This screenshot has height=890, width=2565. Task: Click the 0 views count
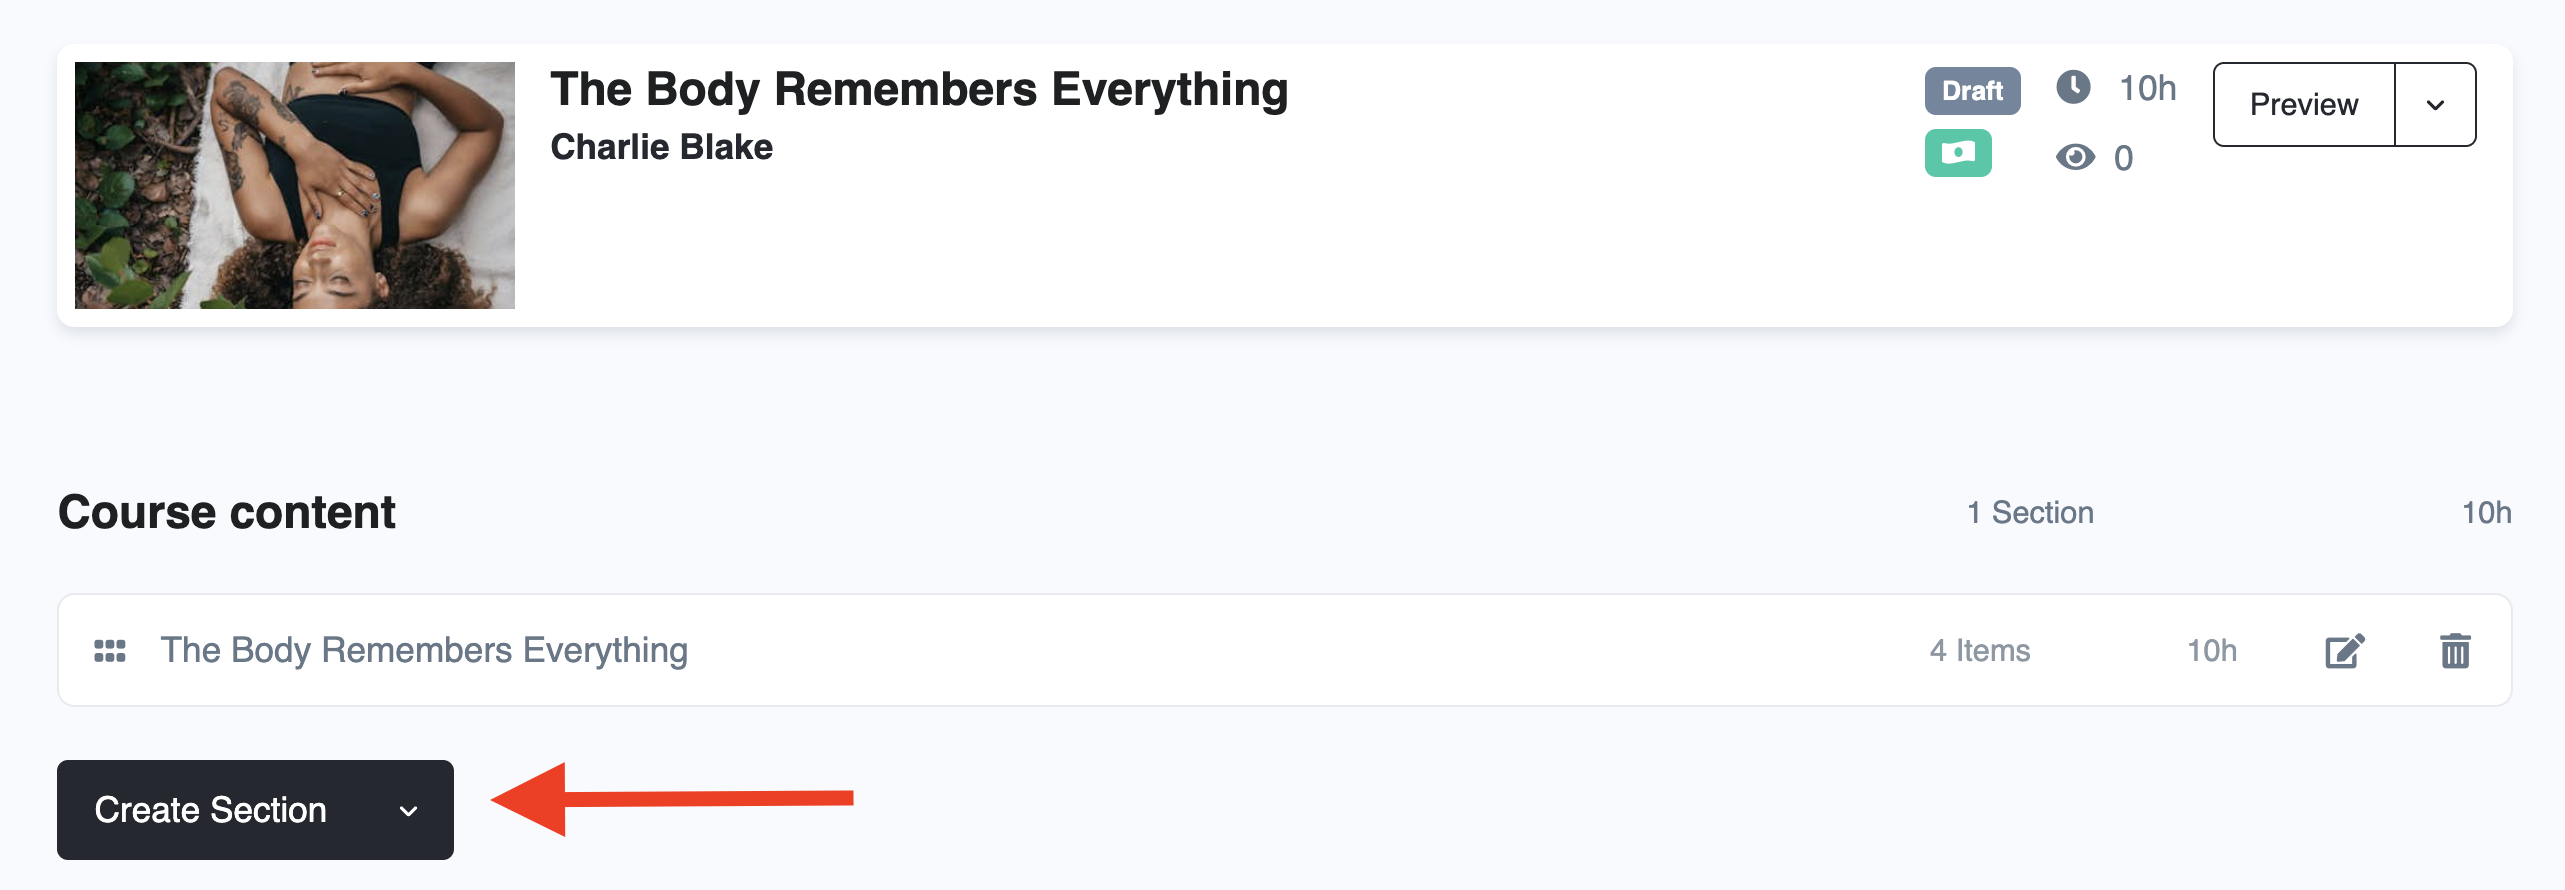click(x=2123, y=158)
